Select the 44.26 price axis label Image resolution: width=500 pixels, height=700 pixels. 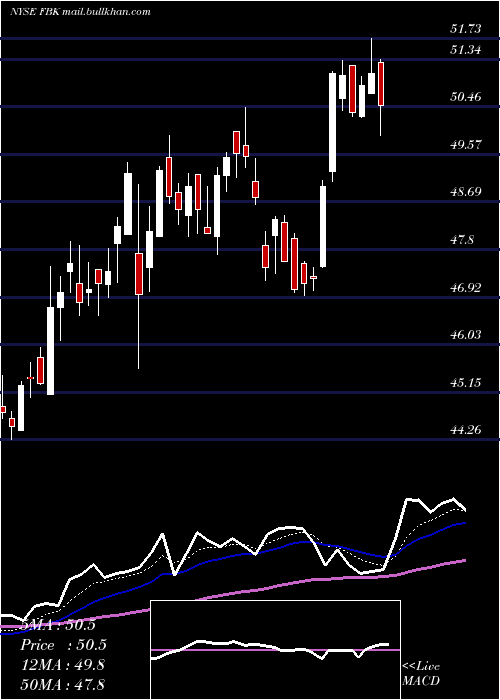466,430
